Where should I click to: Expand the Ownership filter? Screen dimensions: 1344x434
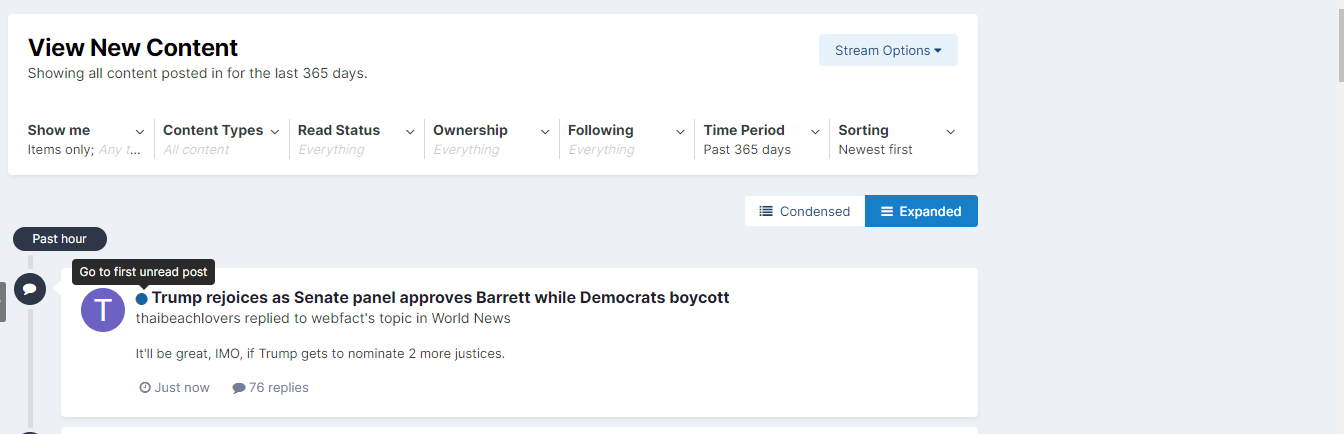[491, 139]
